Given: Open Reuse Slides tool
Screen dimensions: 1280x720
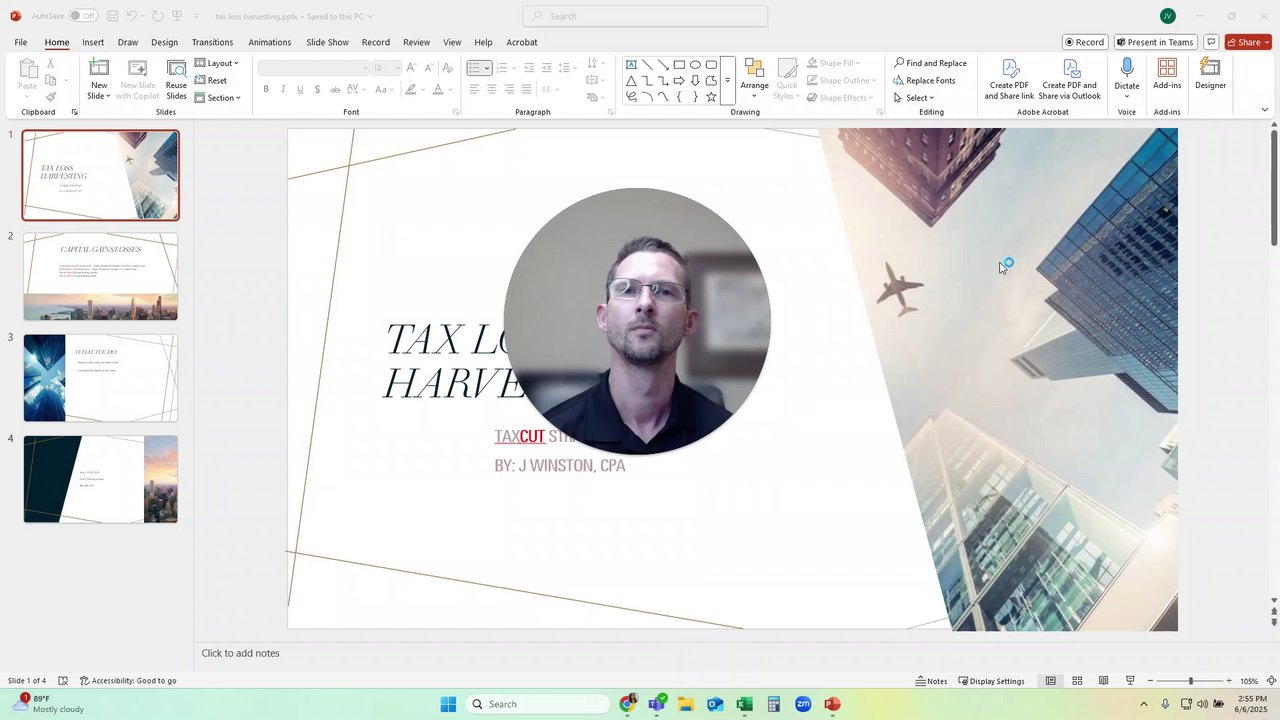Looking at the screenshot, I should 176,78.
